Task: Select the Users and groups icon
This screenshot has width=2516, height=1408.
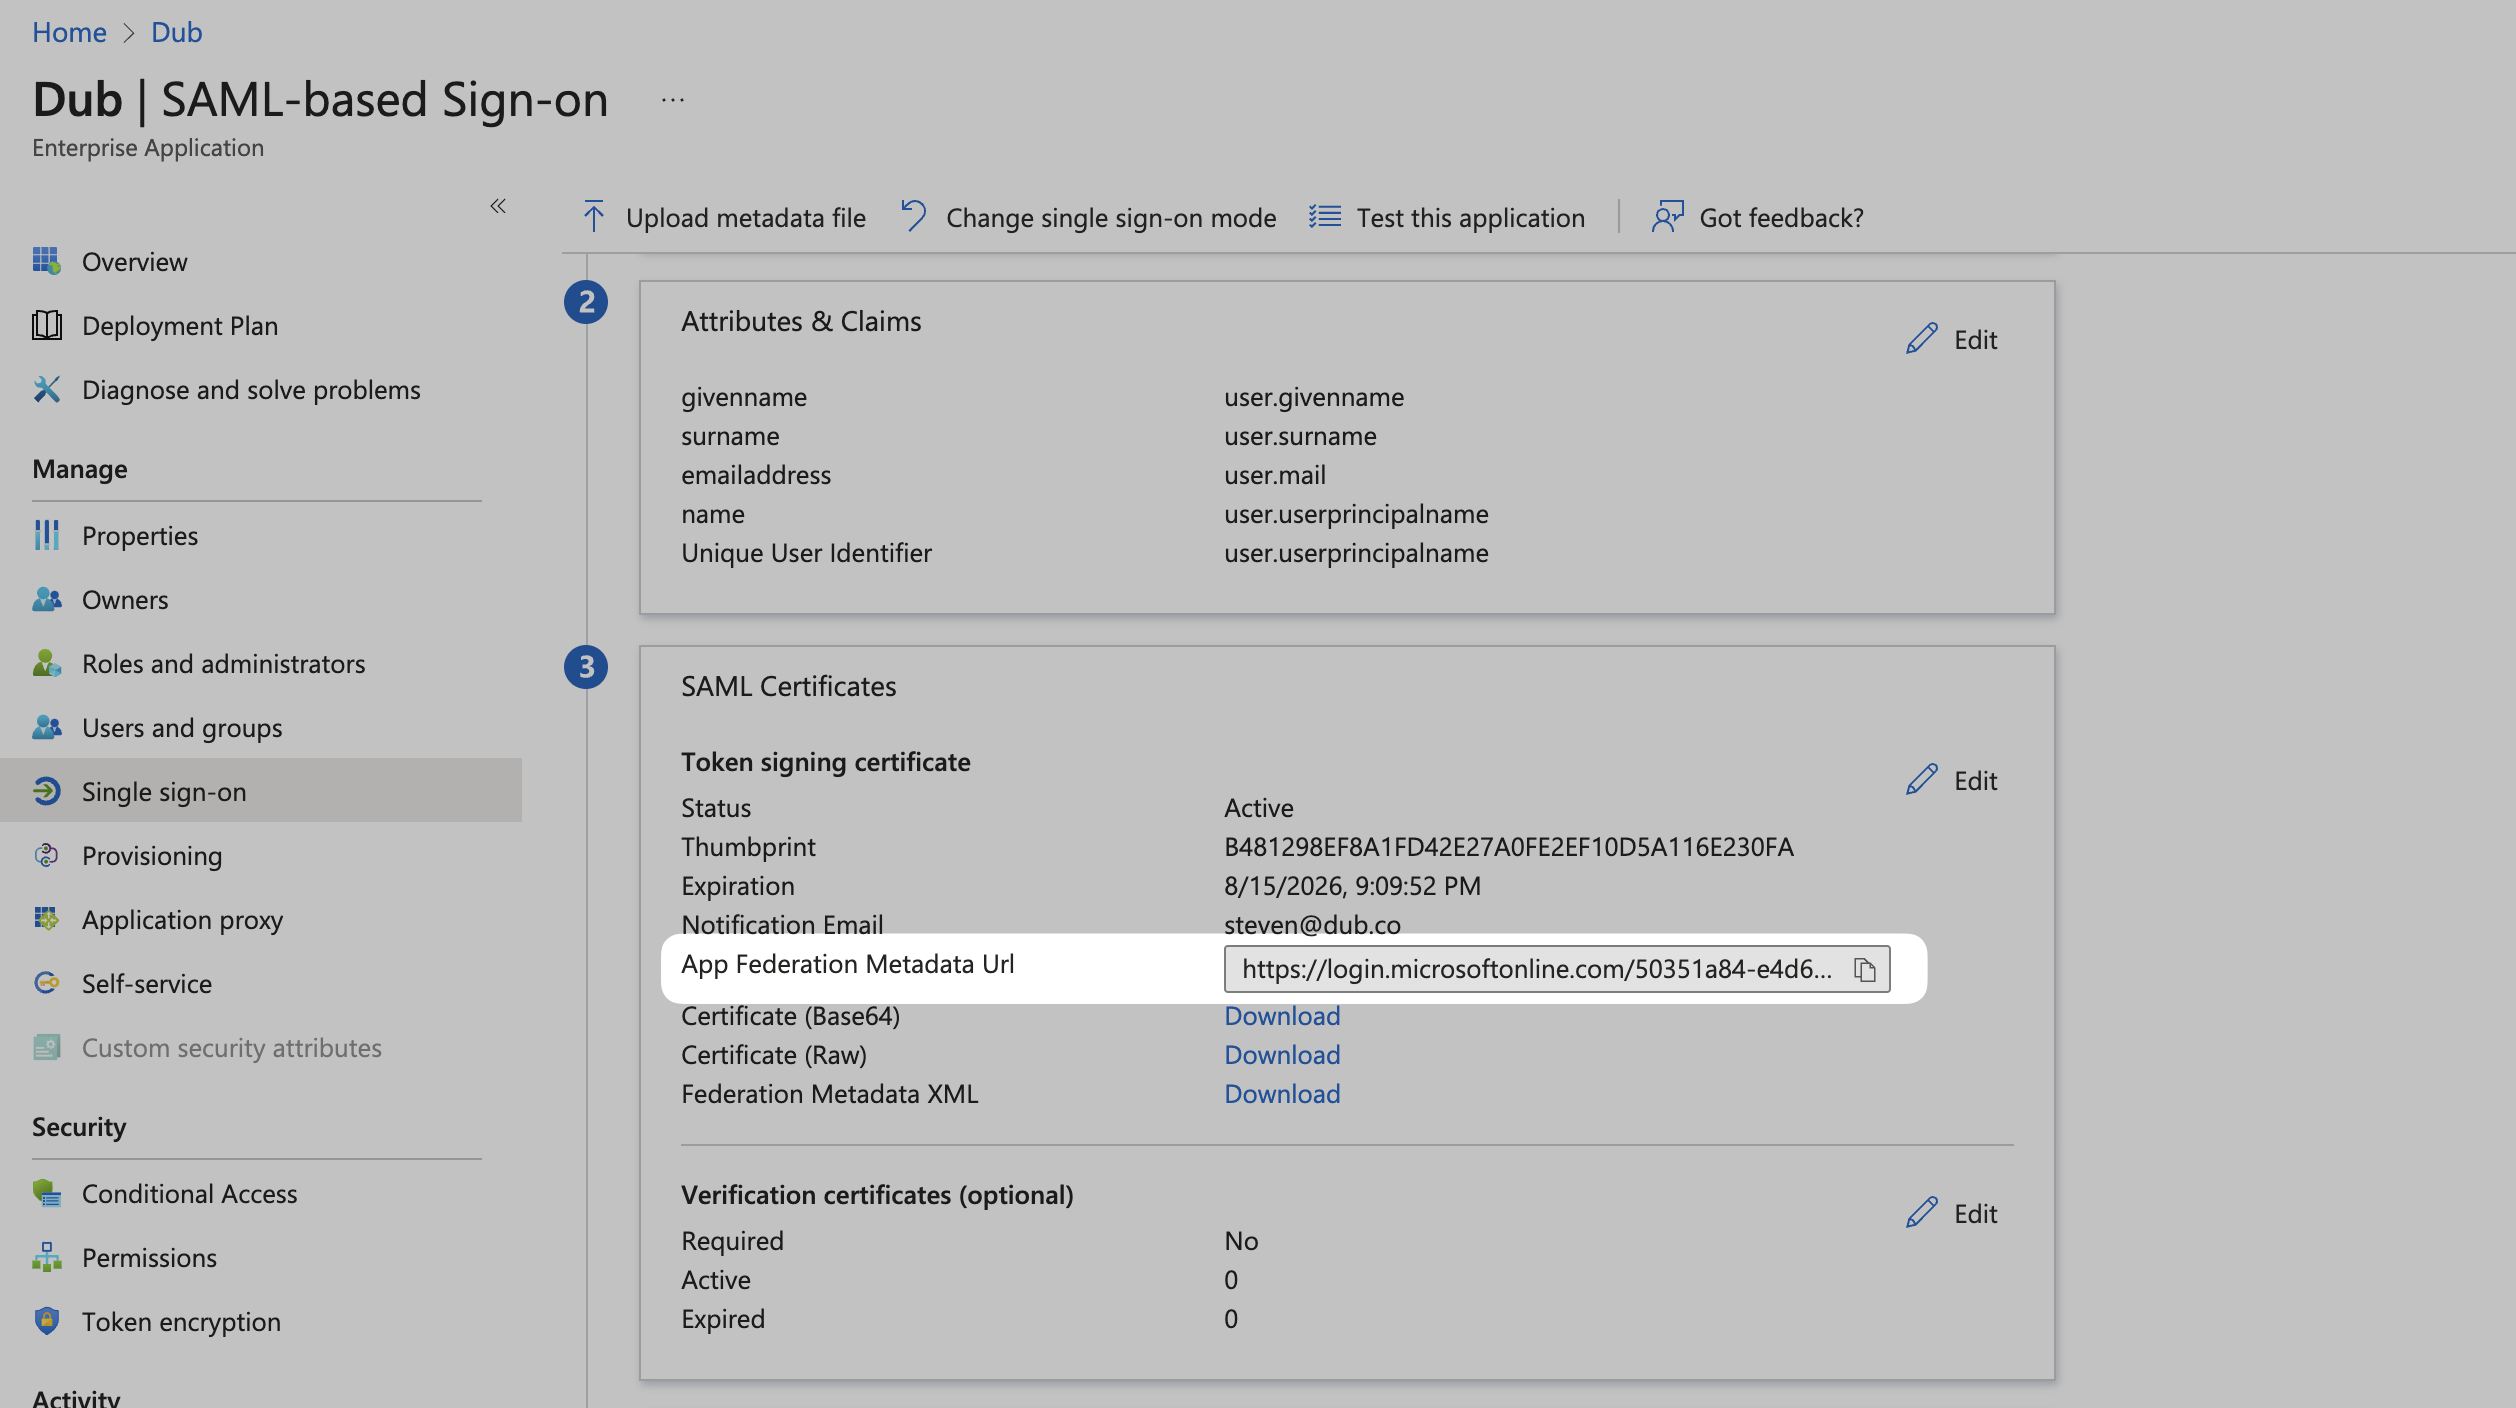Action: tap(46, 727)
